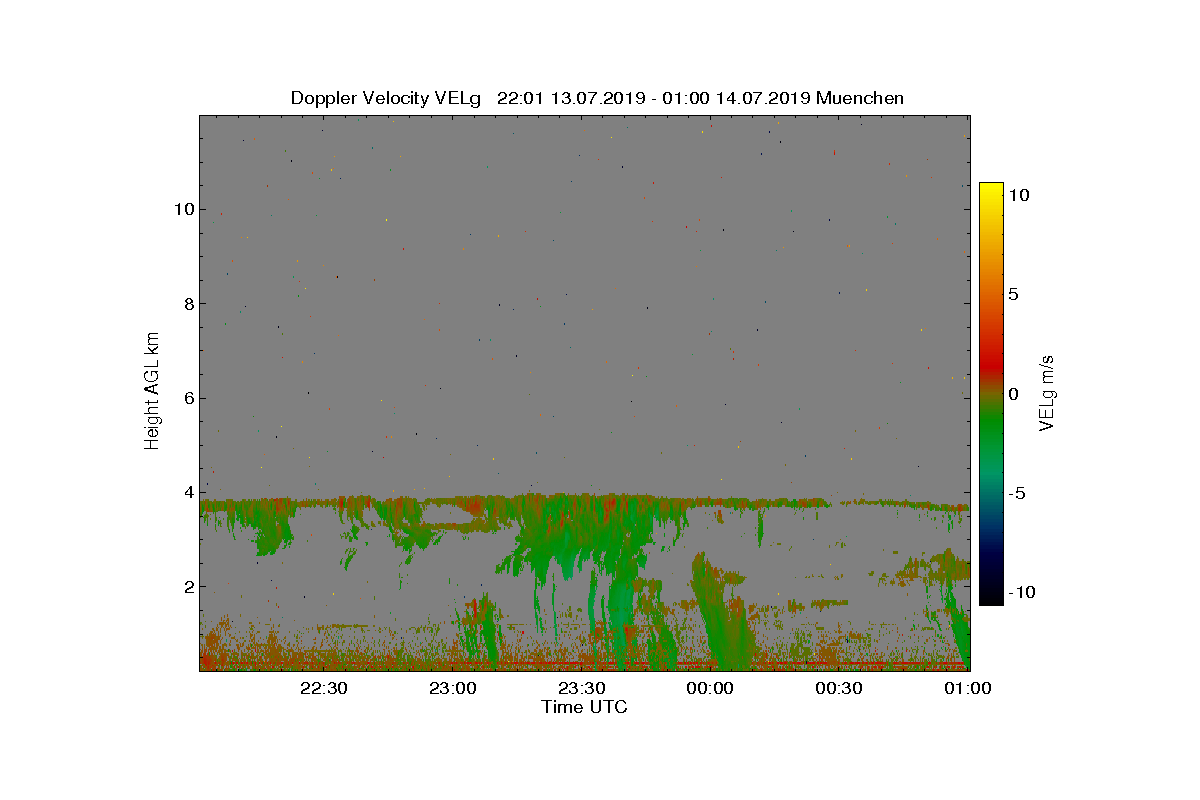
Task: Click the height tick label 8
Action: 187,304
